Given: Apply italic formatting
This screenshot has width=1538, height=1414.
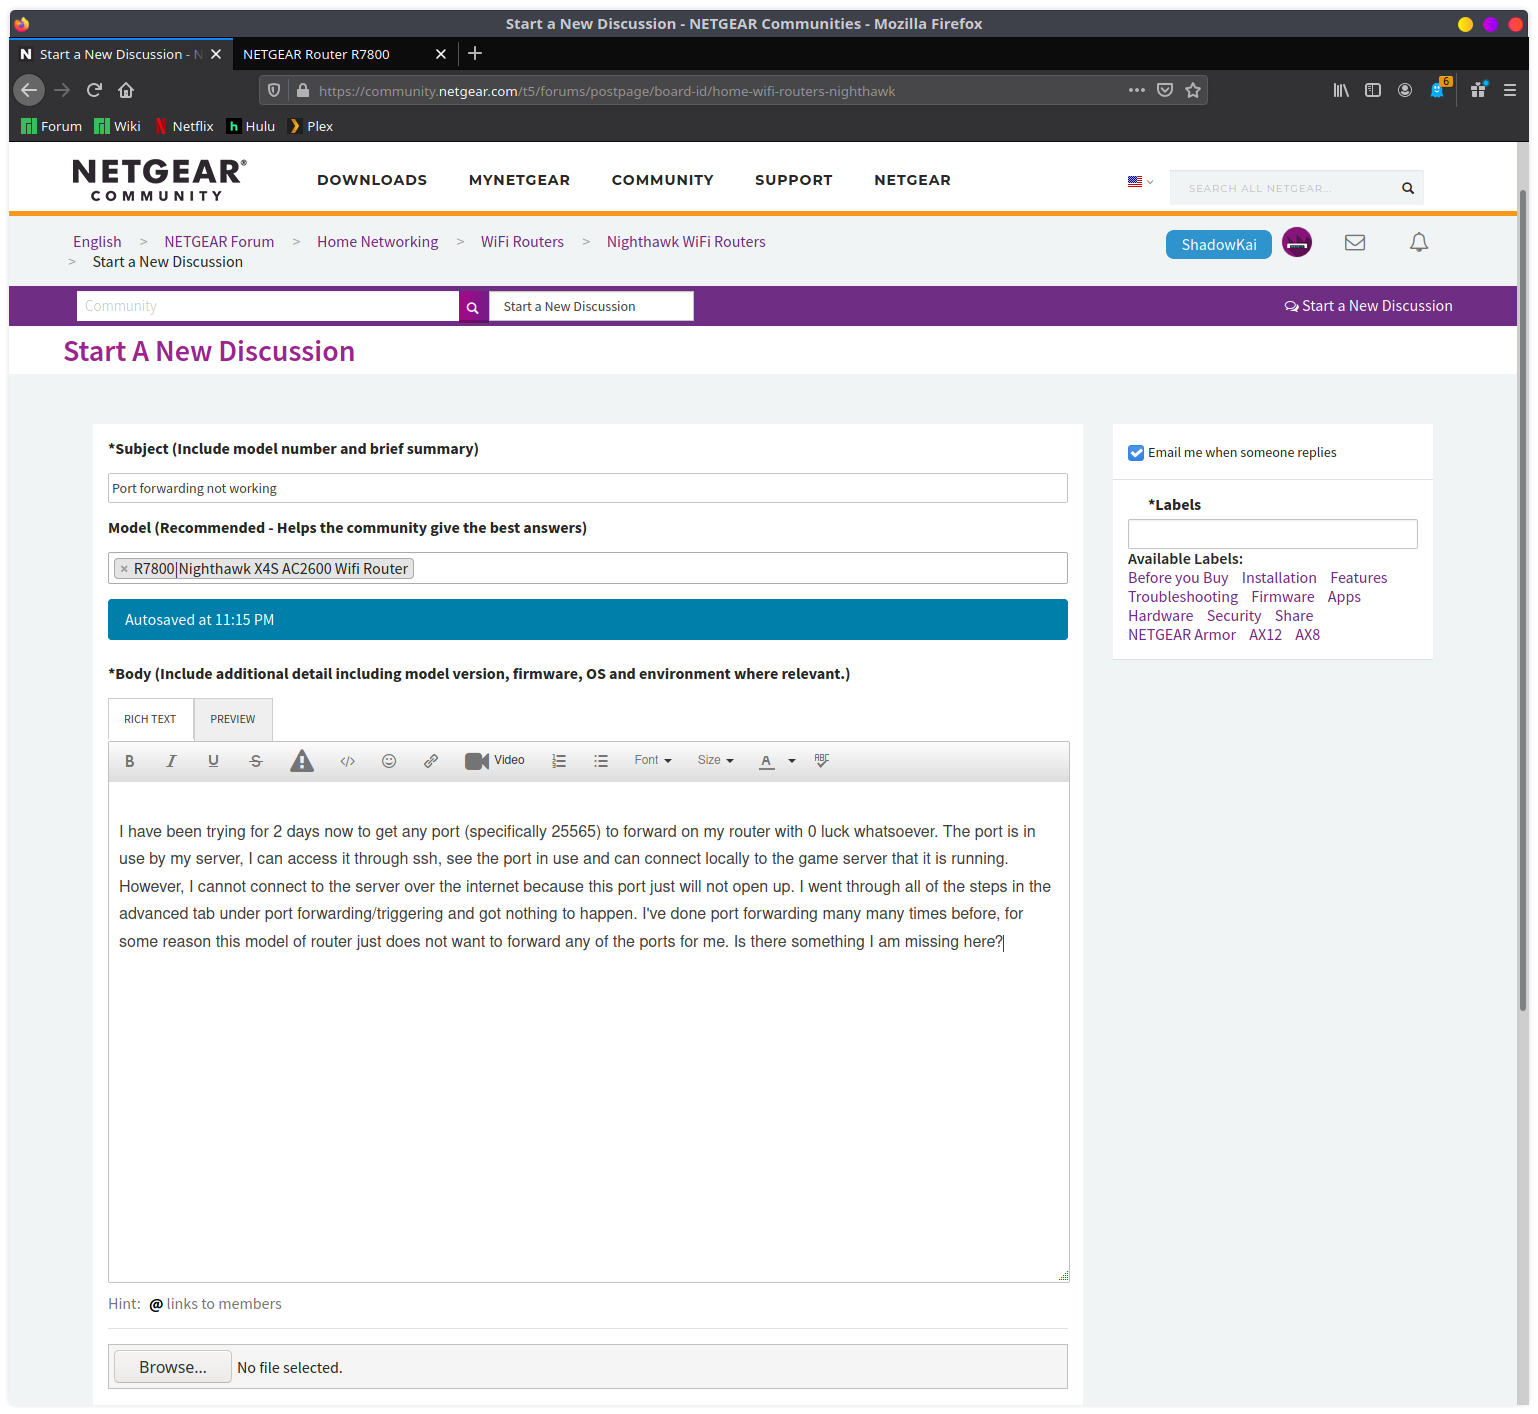Looking at the screenshot, I should click(x=170, y=761).
